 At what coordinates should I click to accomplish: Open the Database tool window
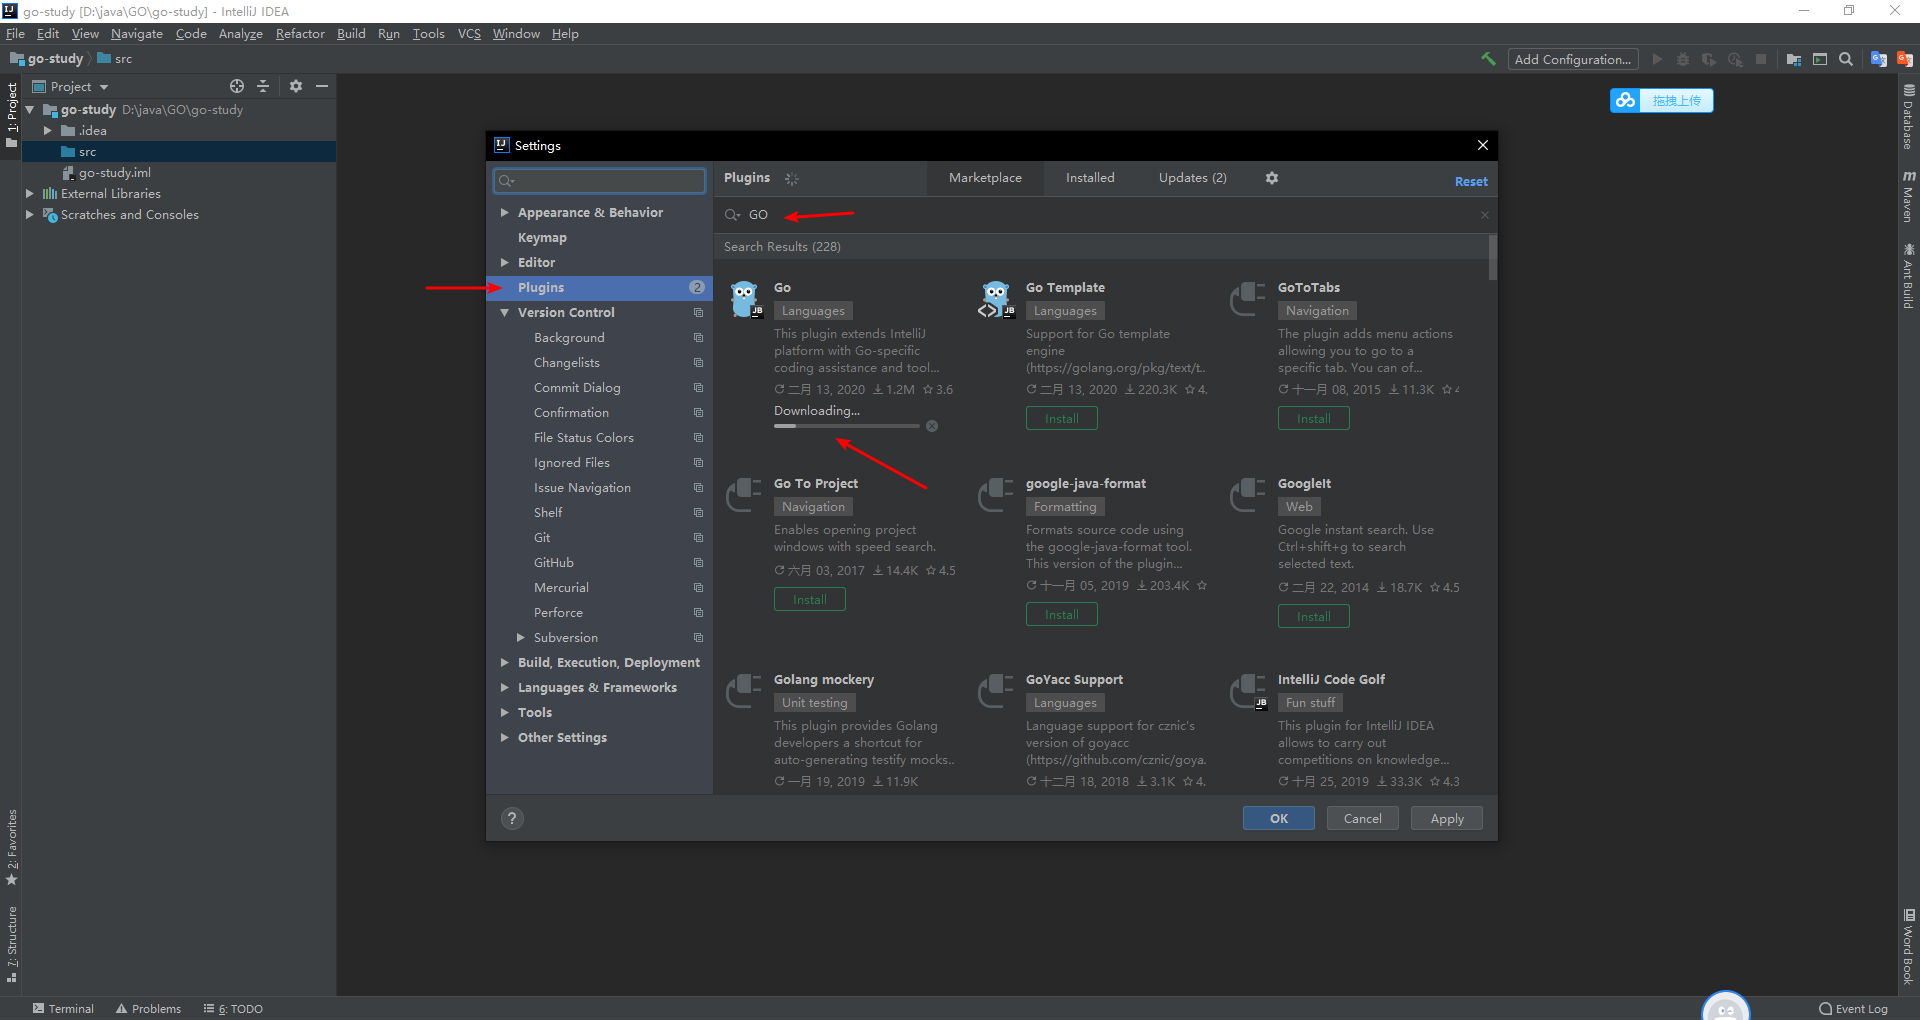coord(1909,117)
